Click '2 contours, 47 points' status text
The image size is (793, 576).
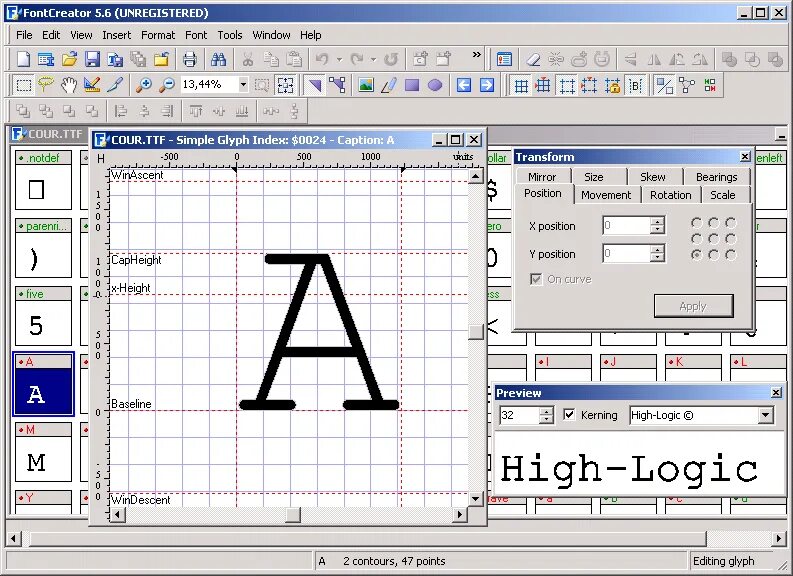tap(394, 561)
